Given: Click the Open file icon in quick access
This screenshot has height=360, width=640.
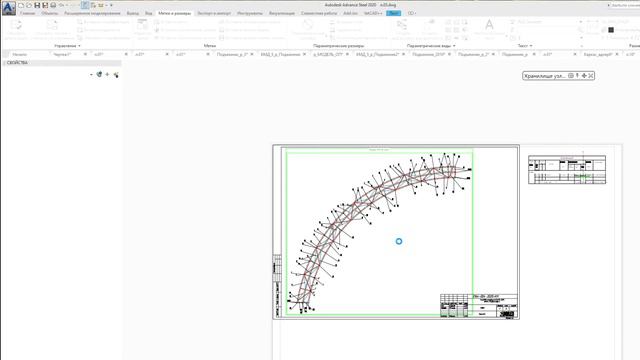Looking at the screenshot, I should coord(29,5).
